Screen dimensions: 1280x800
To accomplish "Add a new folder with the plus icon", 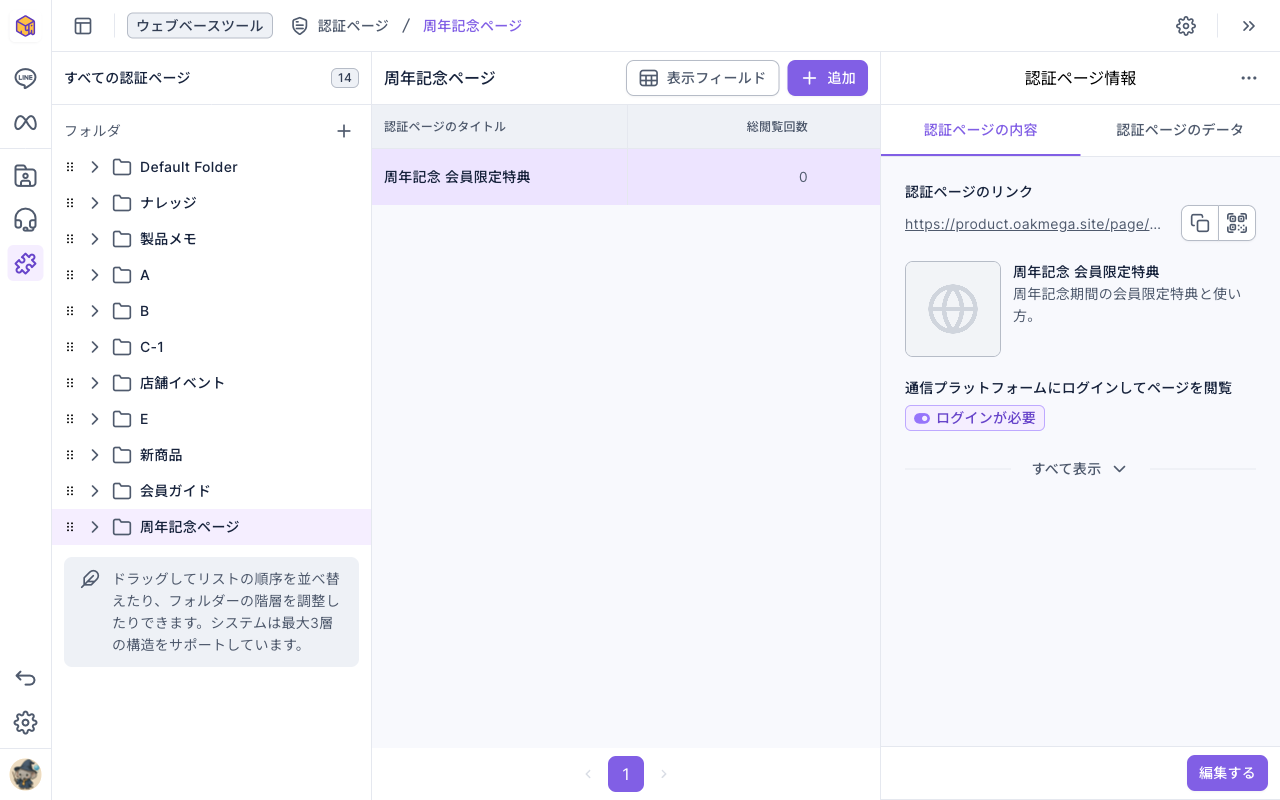I will click(x=344, y=131).
